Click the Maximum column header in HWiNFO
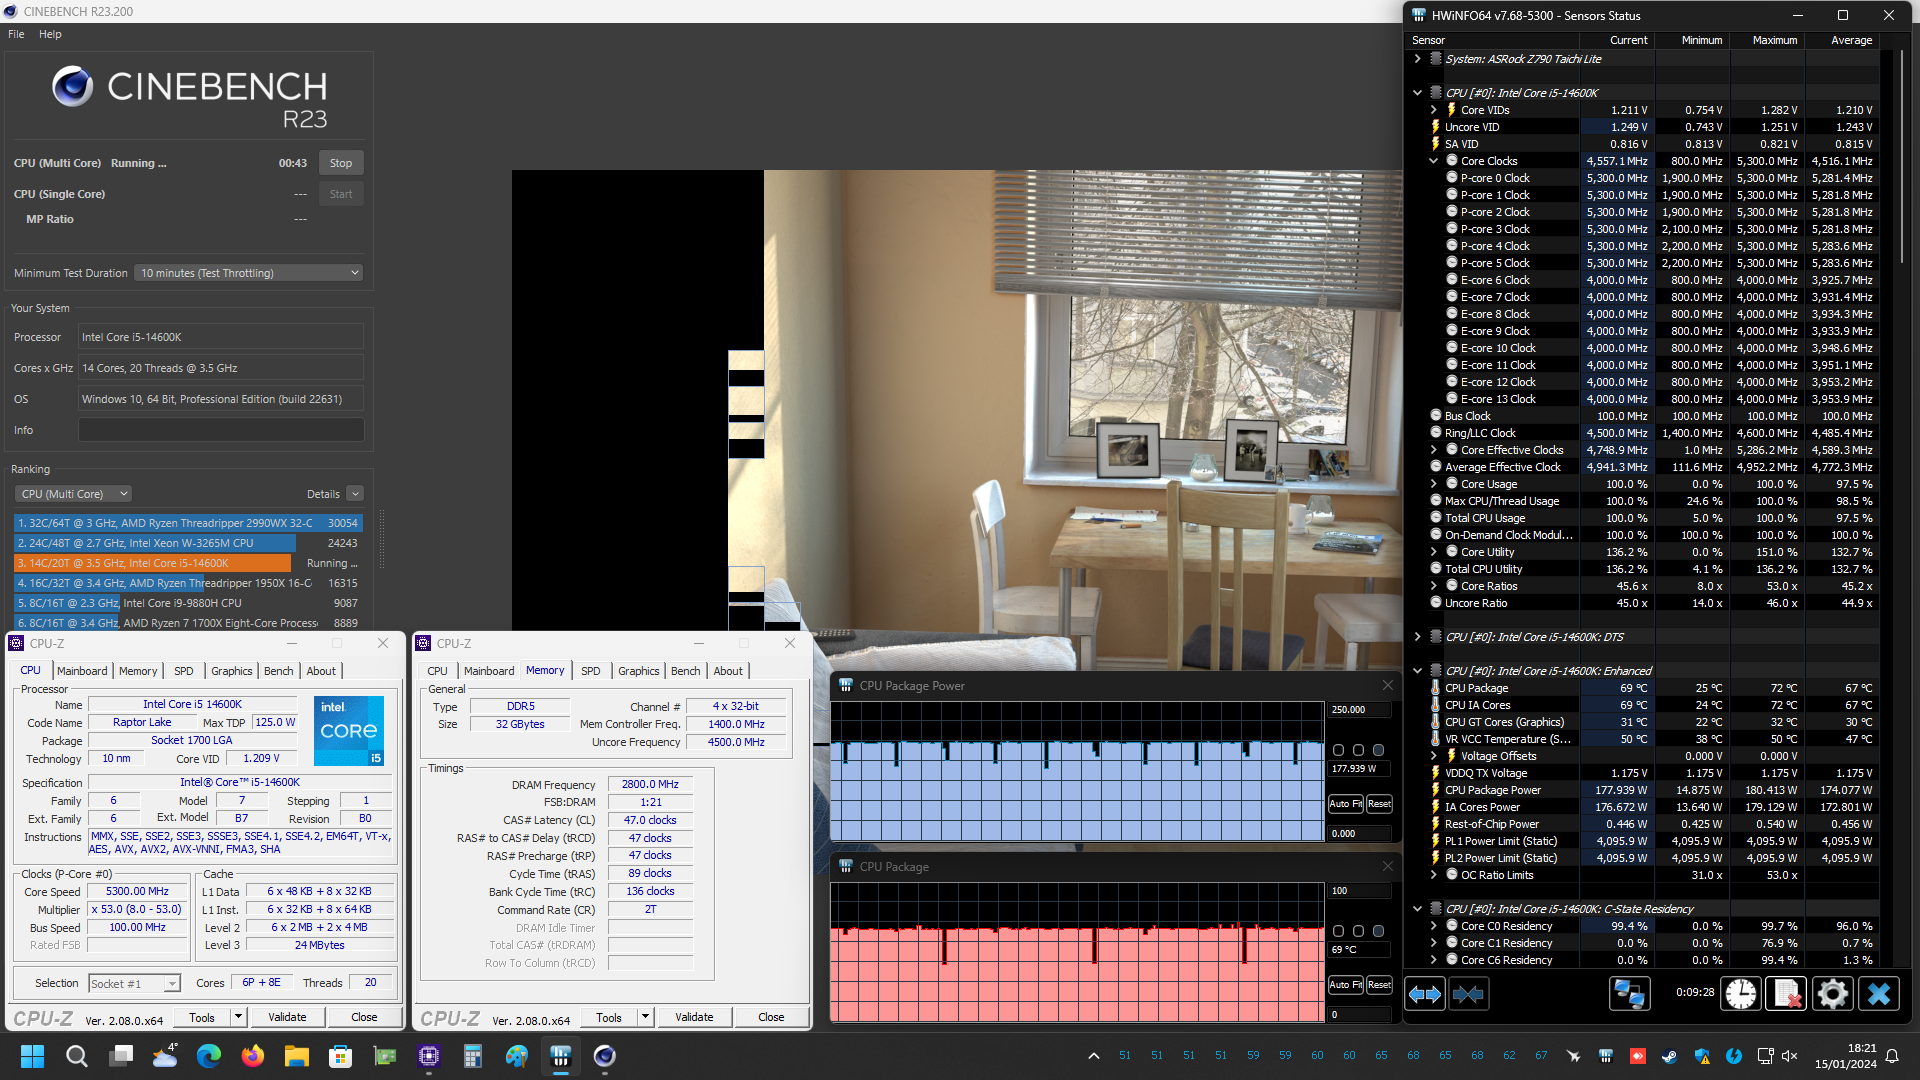1920x1080 pixels. [1774, 40]
